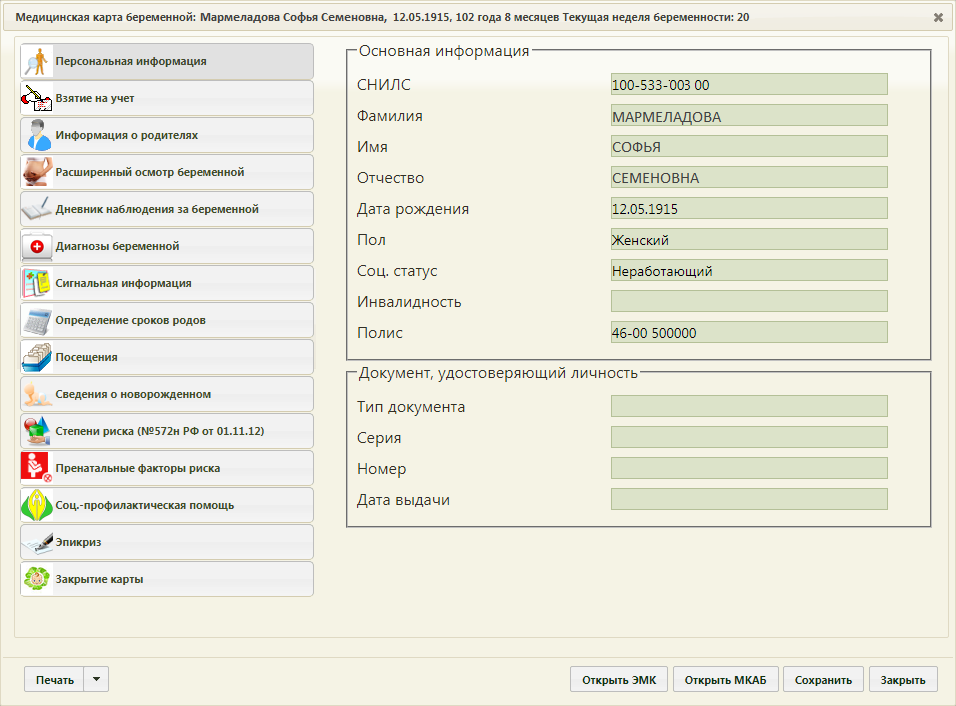Click the Personal information person icon
The image size is (956, 706).
tap(37, 62)
